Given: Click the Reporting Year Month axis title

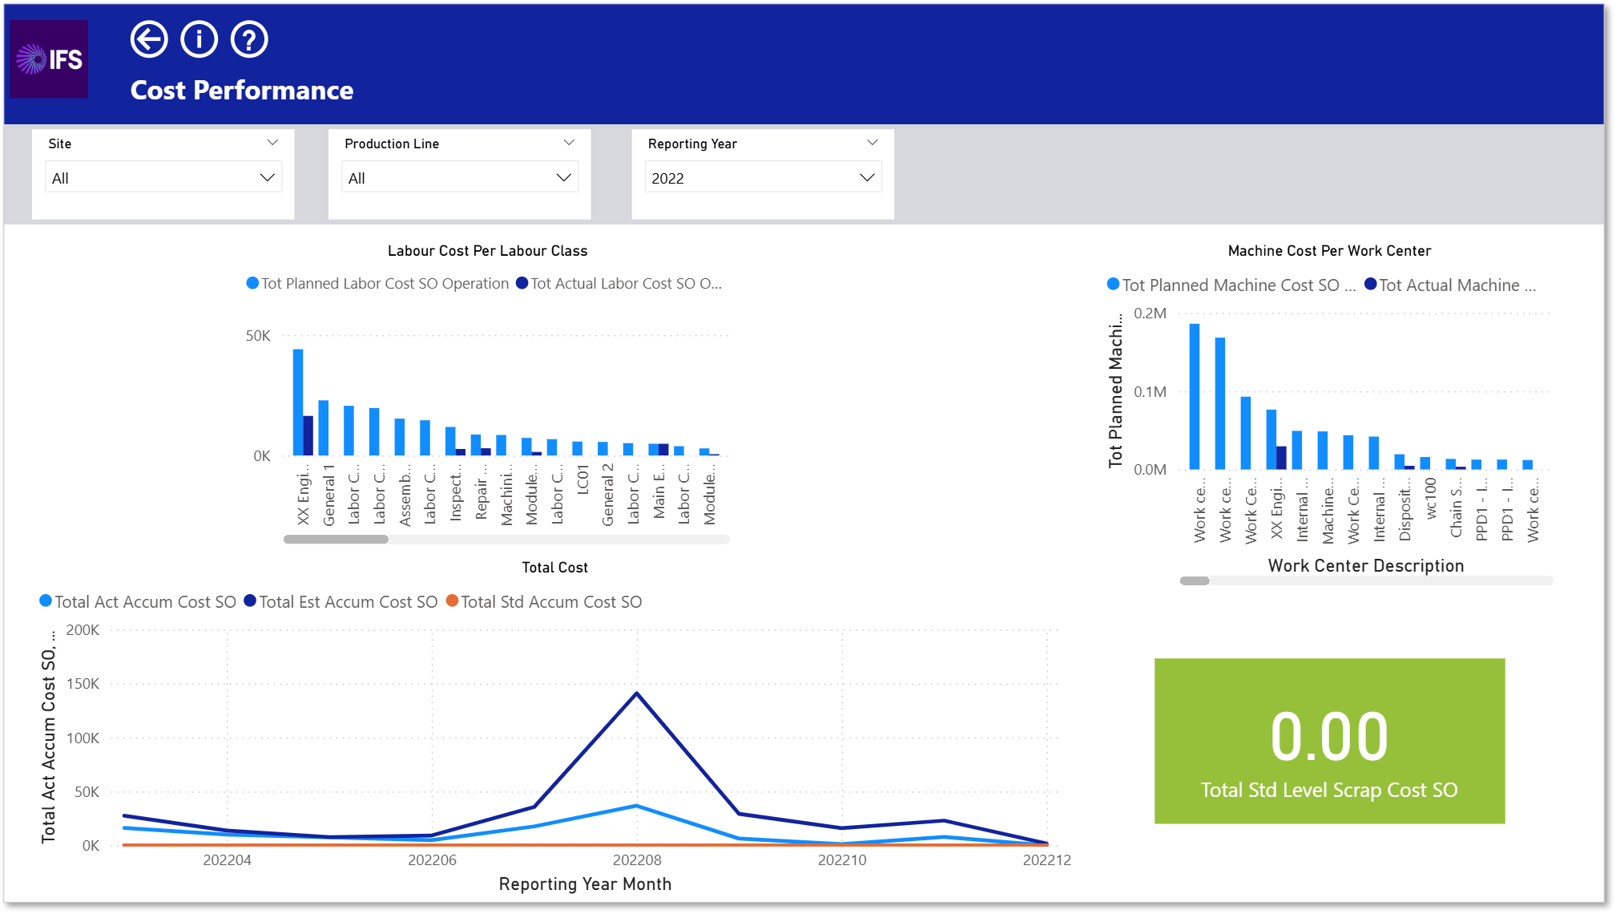Looking at the screenshot, I should tap(585, 884).
